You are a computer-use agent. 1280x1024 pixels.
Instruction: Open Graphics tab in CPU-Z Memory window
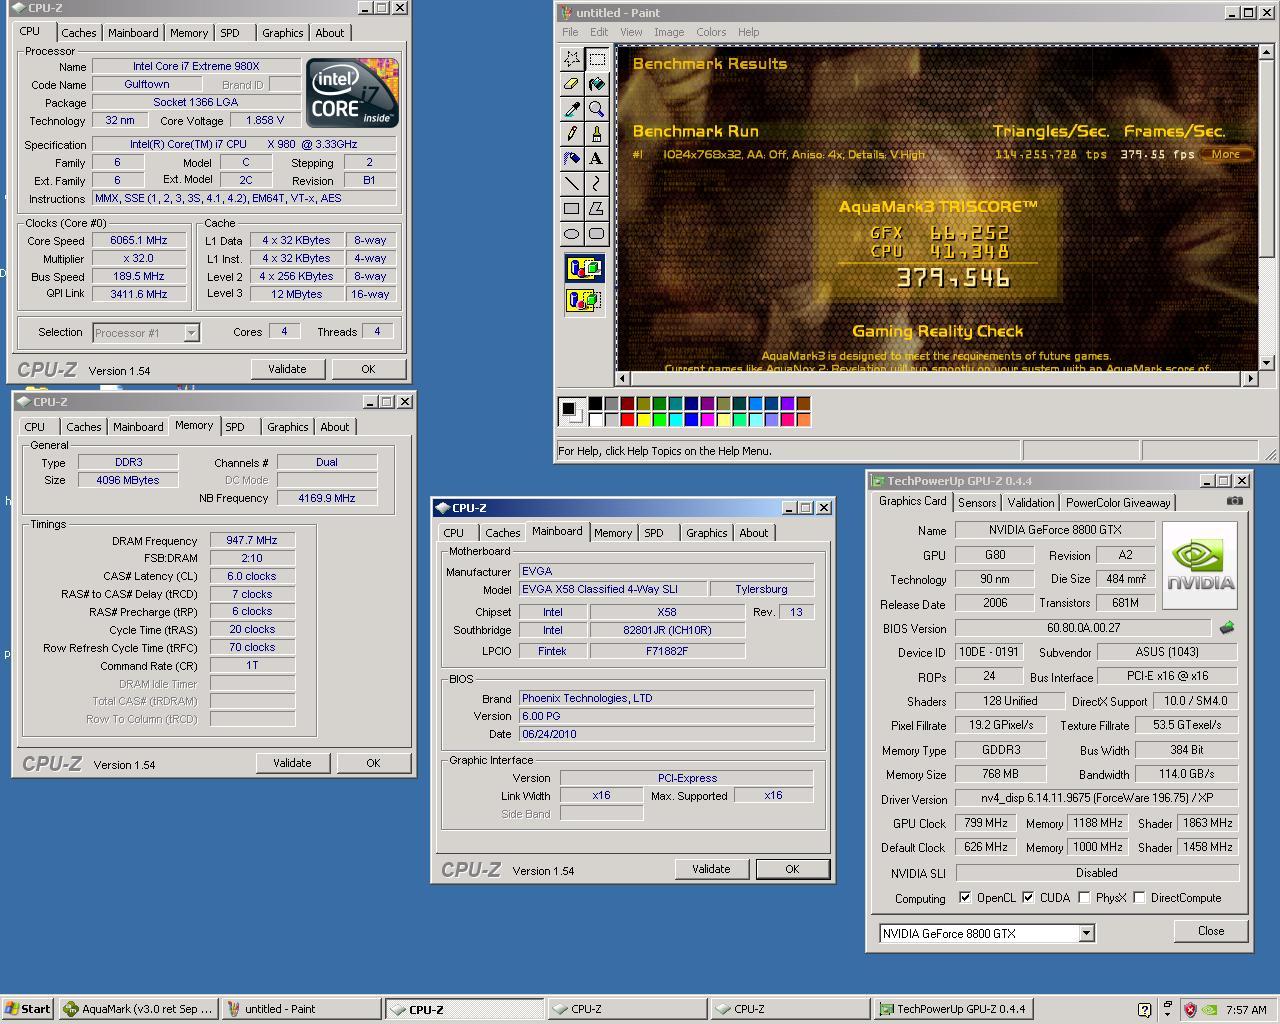pyautogui.click(x=288, y=427)
